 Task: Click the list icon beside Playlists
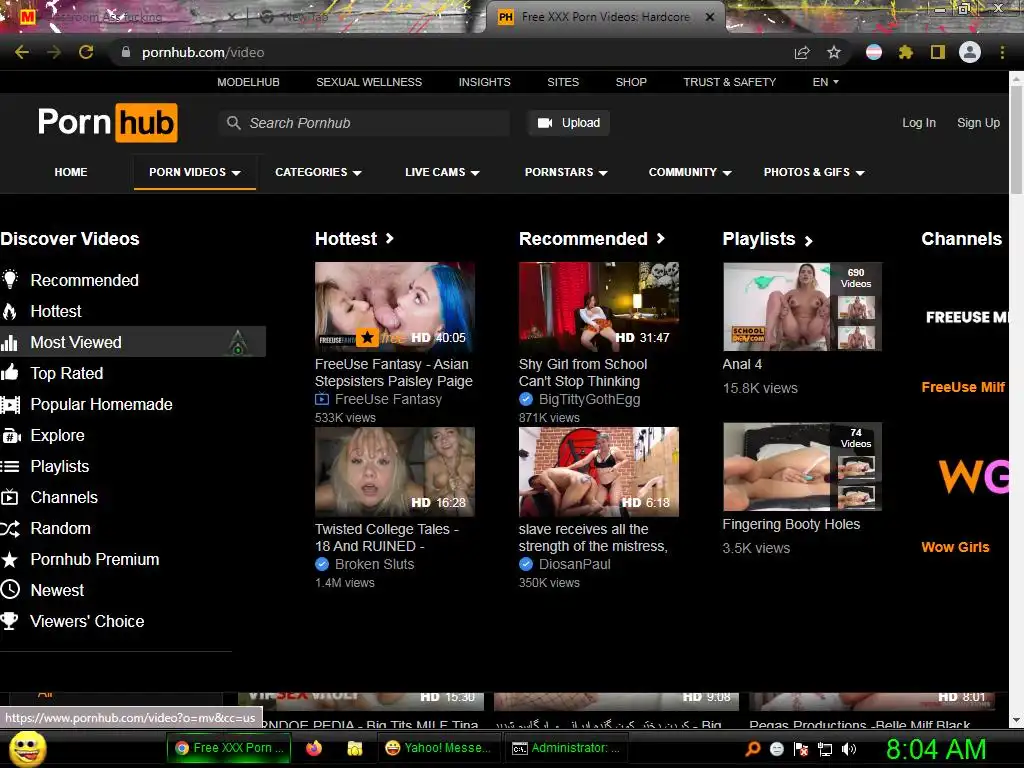[x=10, y=466]
